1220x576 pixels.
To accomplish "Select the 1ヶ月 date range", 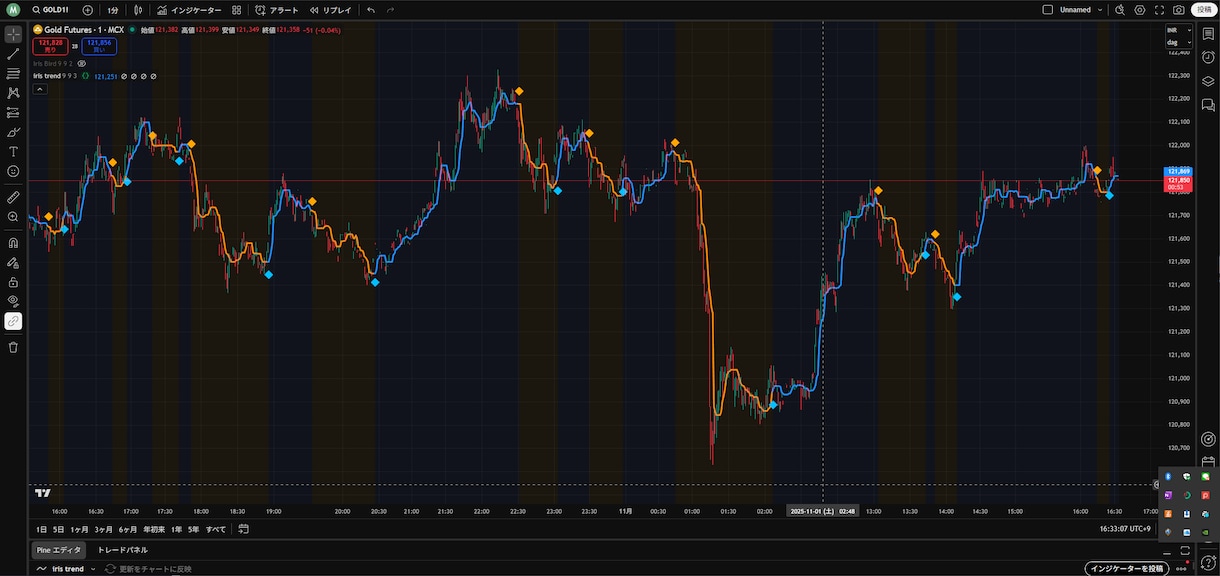I will tap(79, 529).
